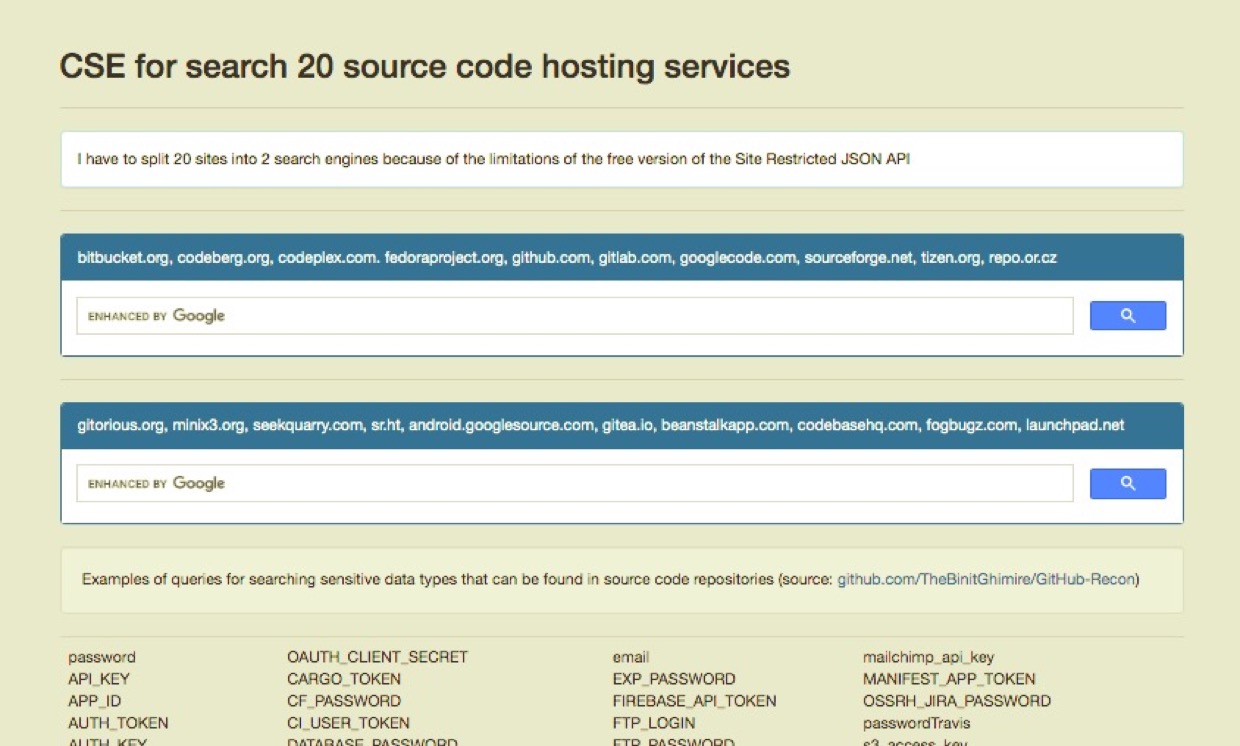
Task: Select the CI_USER_TOKEN query example
Action: (348, 723)
